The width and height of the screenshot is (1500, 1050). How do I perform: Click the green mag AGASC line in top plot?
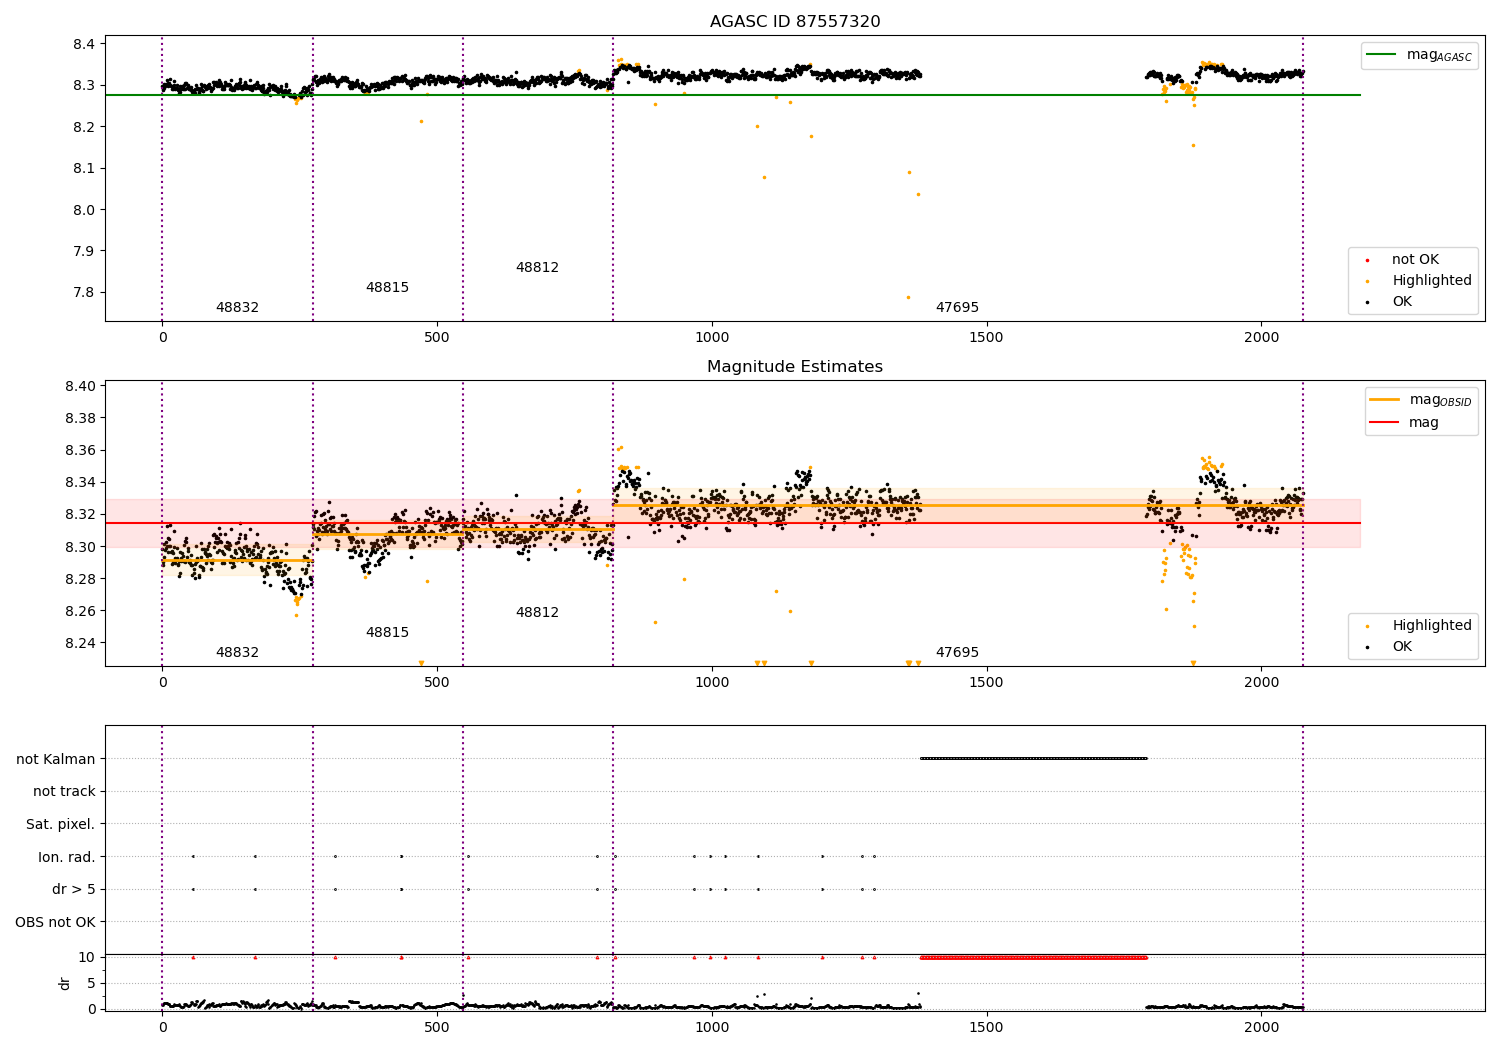click(x=733, y=95)
